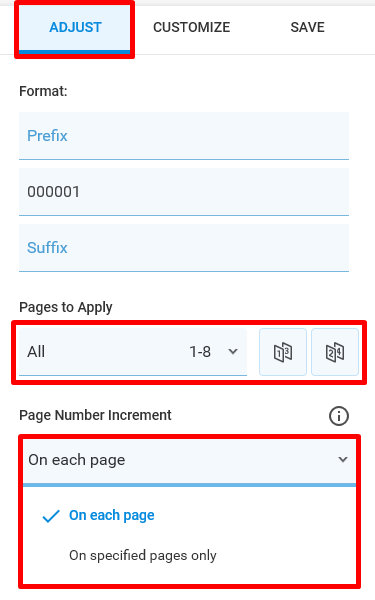Focus the Suffix text field
Image resolution: width=375 pixels, height=600 pixels.
184,248
